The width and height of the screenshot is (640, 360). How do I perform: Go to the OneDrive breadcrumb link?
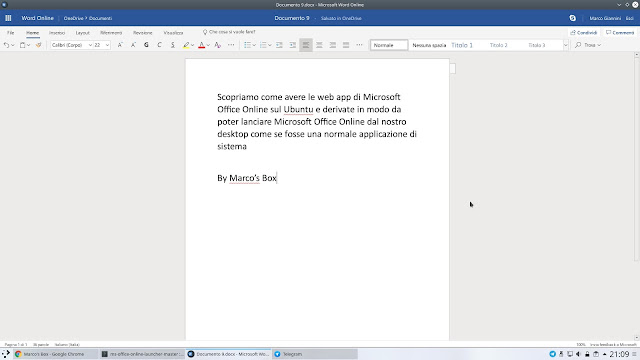[x=73, y=18]
